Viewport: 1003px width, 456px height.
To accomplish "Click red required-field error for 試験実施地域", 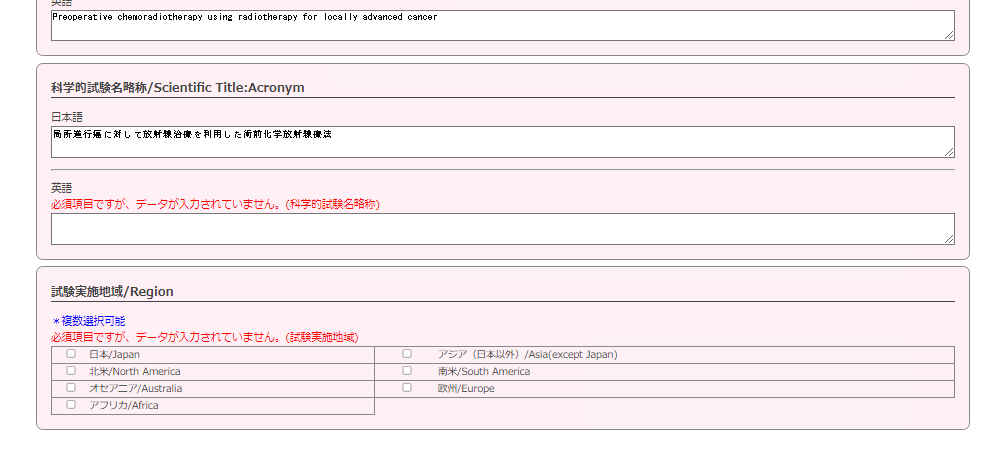I will click(204, 337).
